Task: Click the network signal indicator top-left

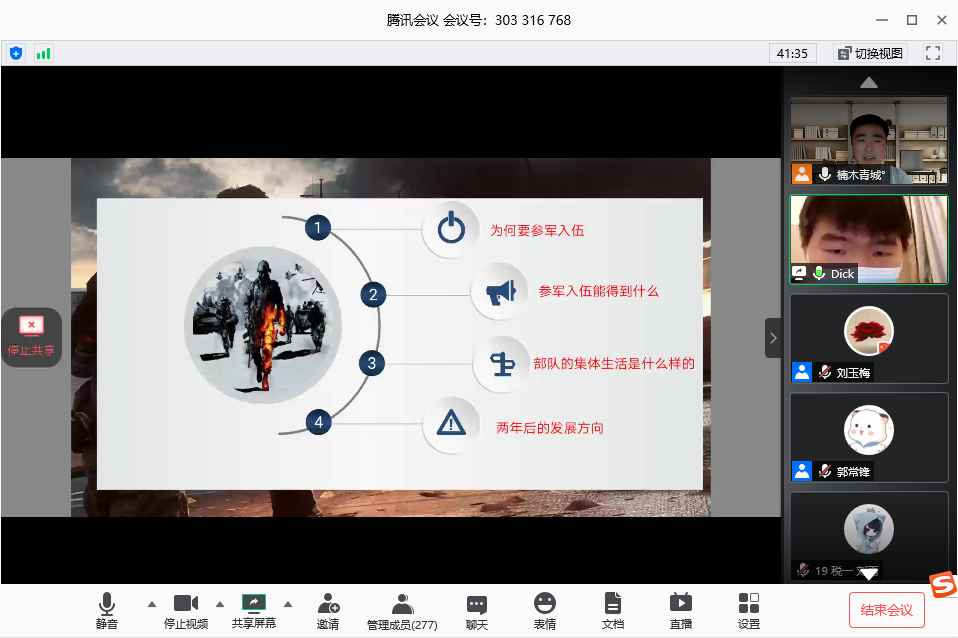Action: tap(43, 52)
